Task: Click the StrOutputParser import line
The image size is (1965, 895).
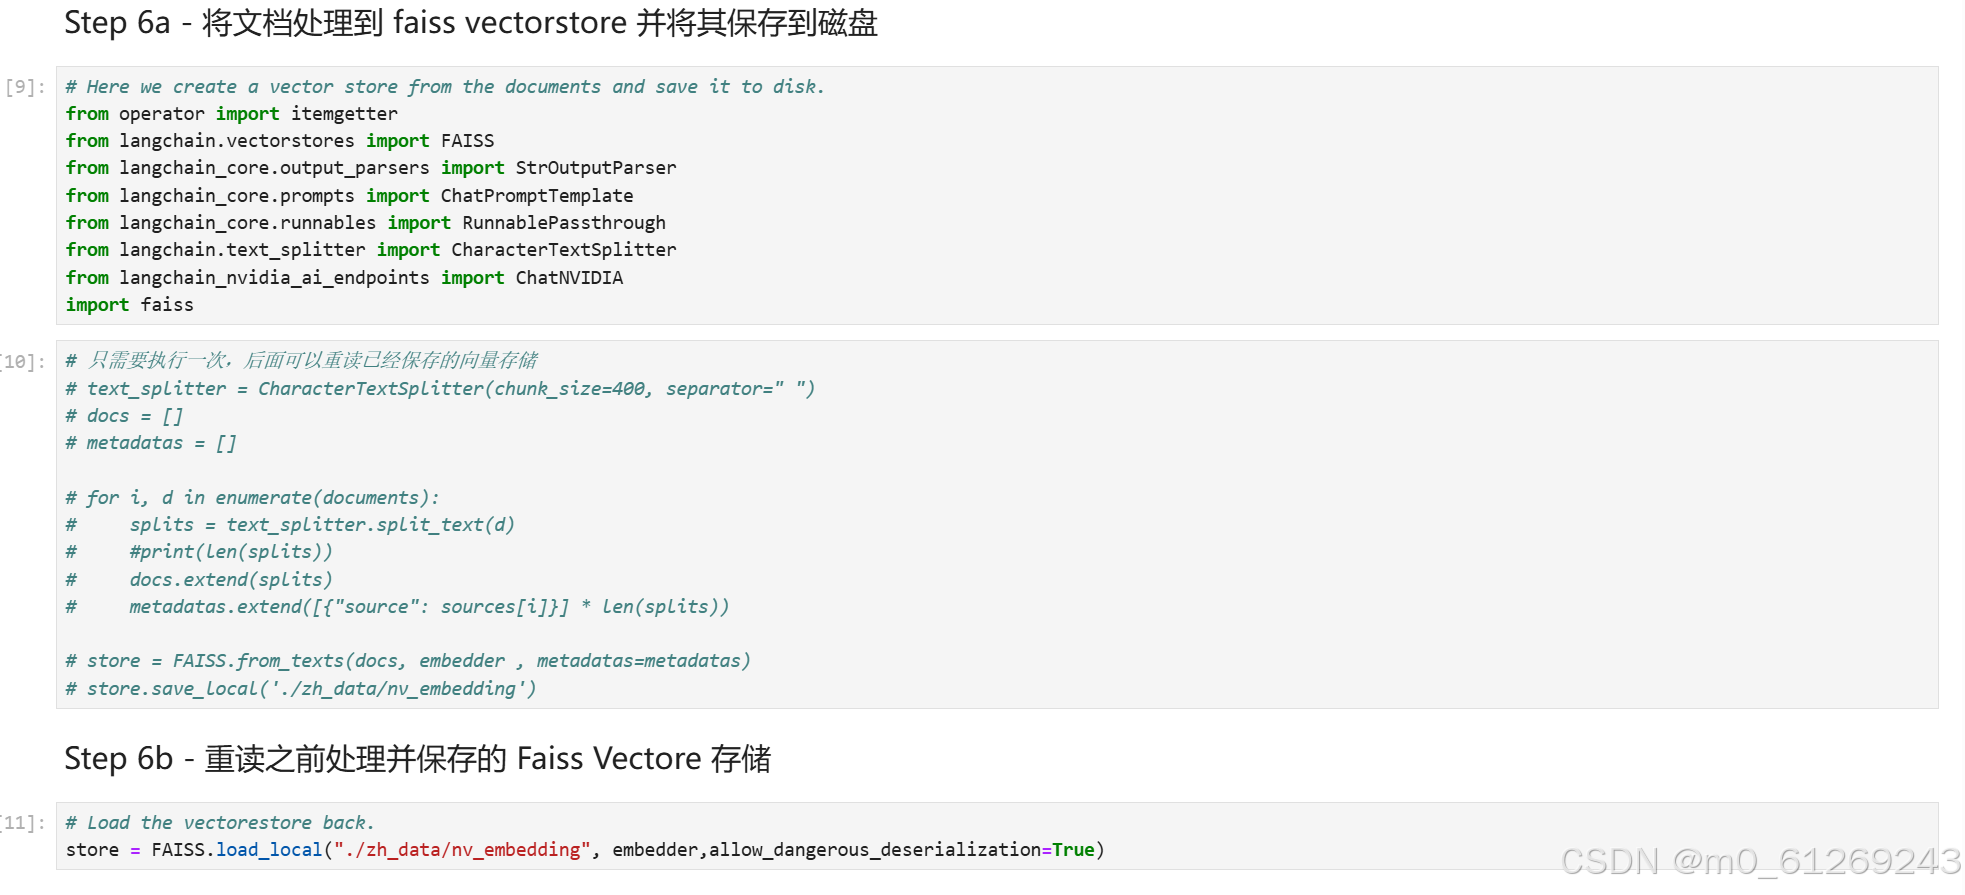Action: tap(371, 168)
